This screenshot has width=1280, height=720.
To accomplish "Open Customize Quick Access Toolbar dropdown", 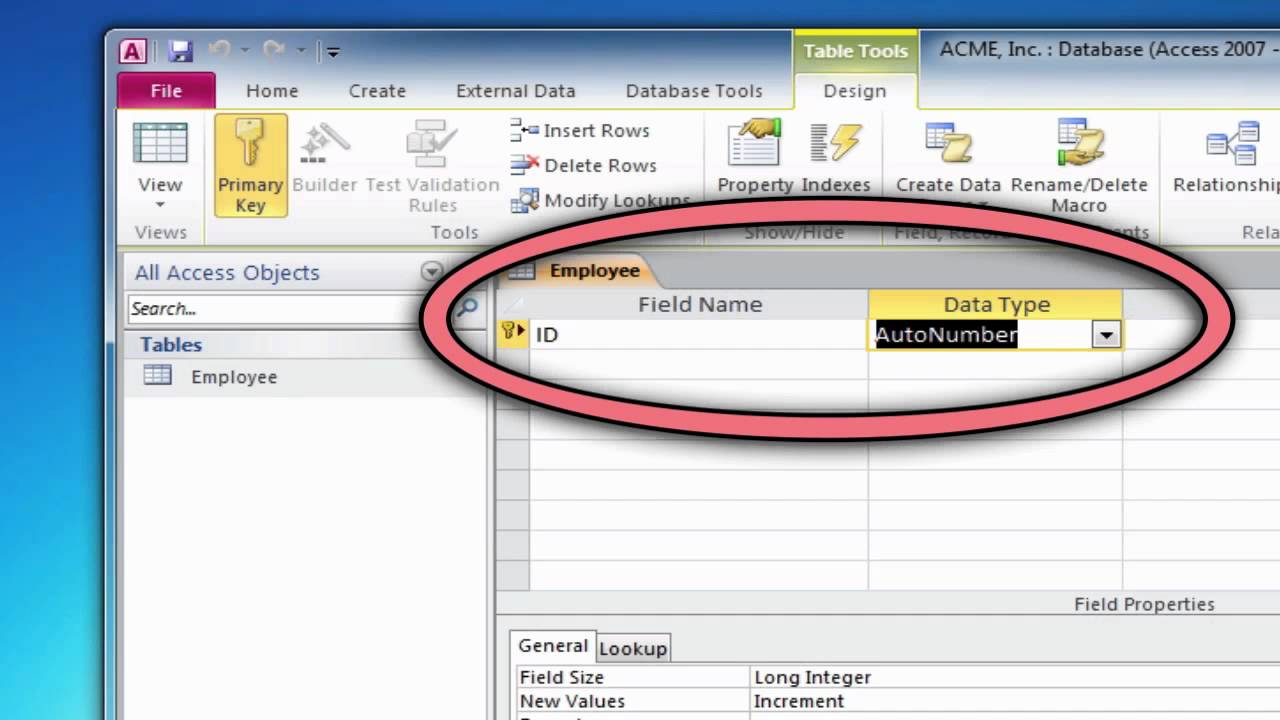I will click(333, 52).
